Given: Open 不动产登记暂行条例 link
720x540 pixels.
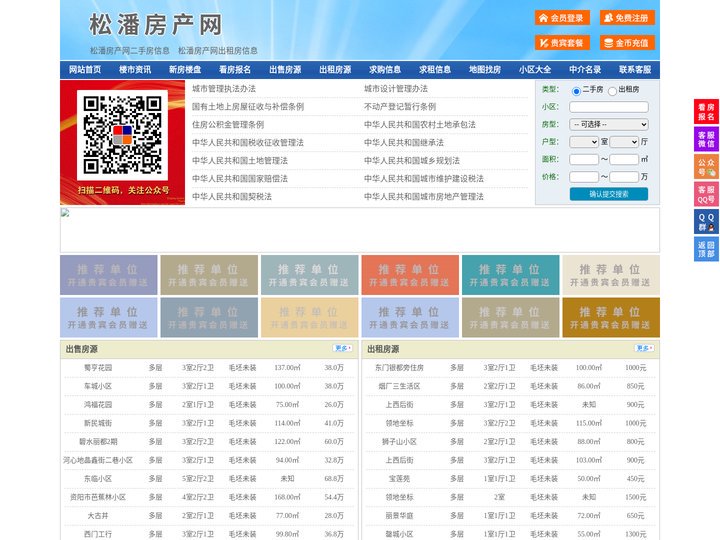Looking at the screenshot, I should tap(400, 107).
